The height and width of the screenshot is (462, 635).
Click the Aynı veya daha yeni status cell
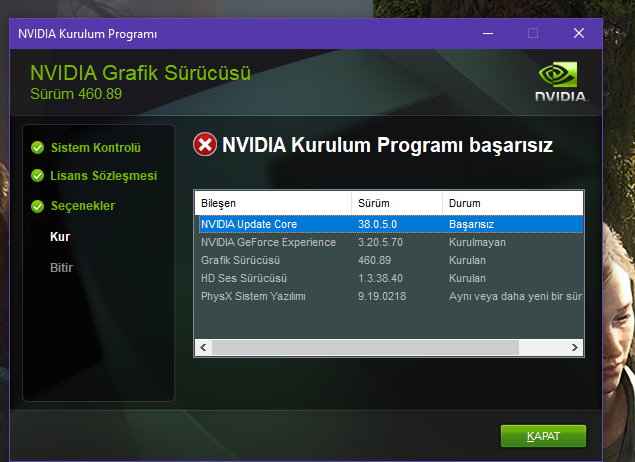point(516,296)
